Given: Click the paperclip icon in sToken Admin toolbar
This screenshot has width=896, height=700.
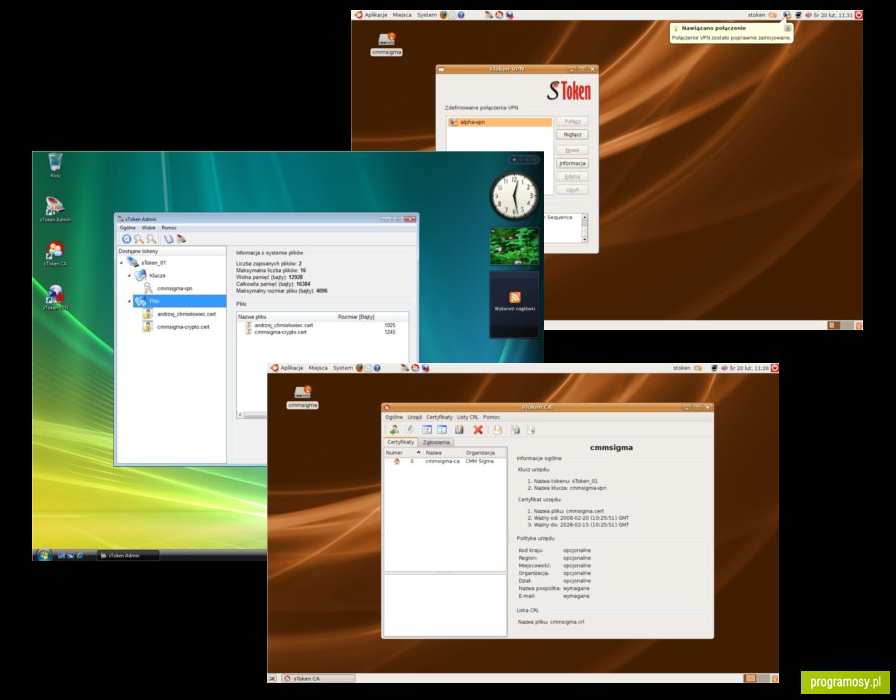Looking at the screenshot, I should (169, 239).
